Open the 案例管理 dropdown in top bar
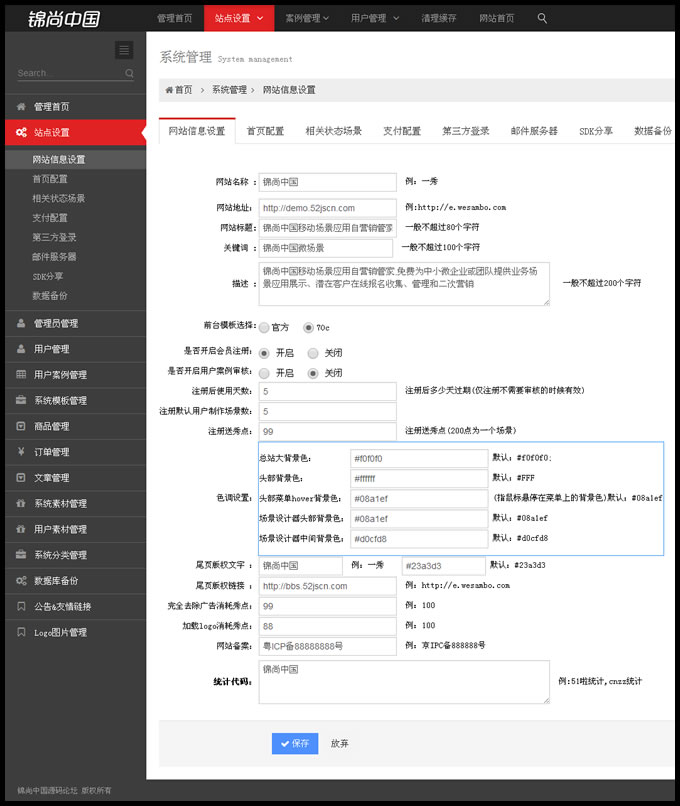Image resolution: width=680 pixels, height=806 pixels. (308, 18)
